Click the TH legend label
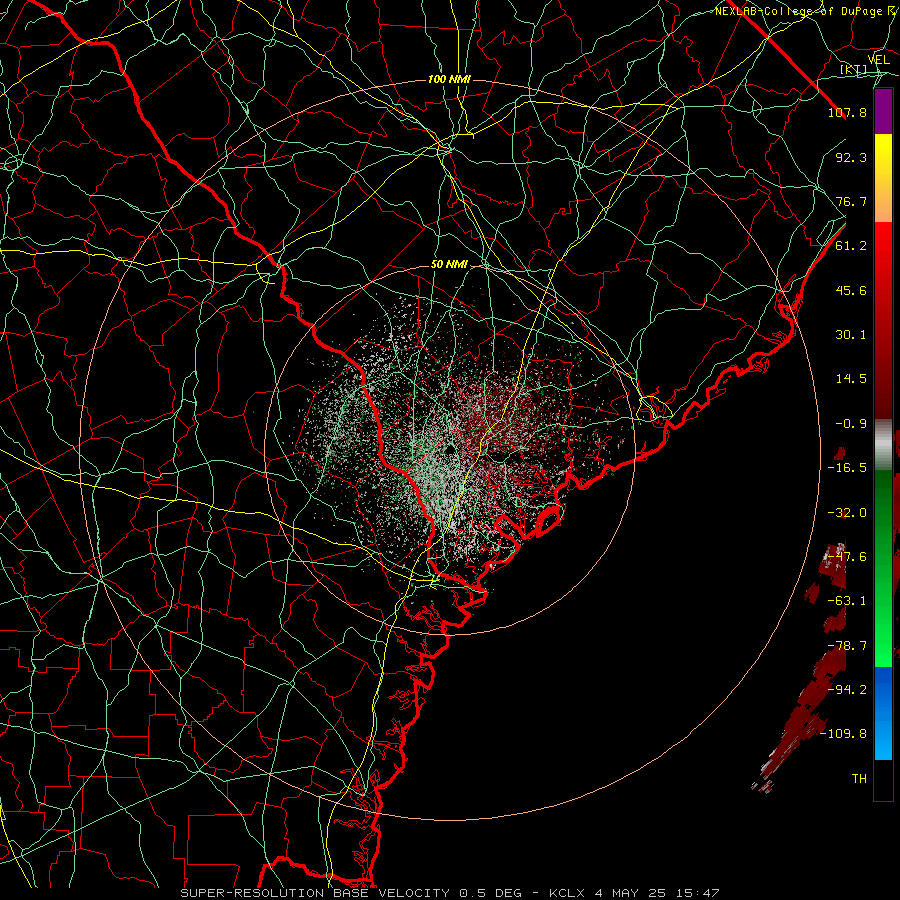Screen dimensions: 900x900 click(x=859, y=779)
